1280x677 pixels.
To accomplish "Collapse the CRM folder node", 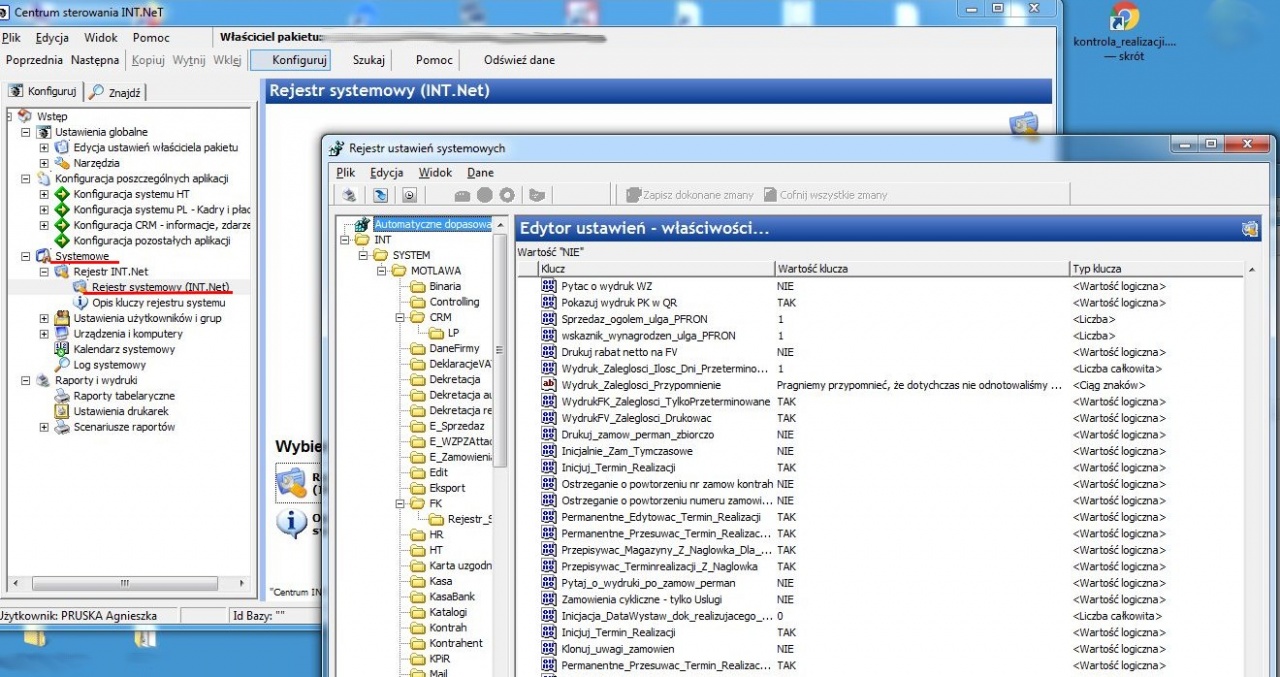I will (401, 317).
